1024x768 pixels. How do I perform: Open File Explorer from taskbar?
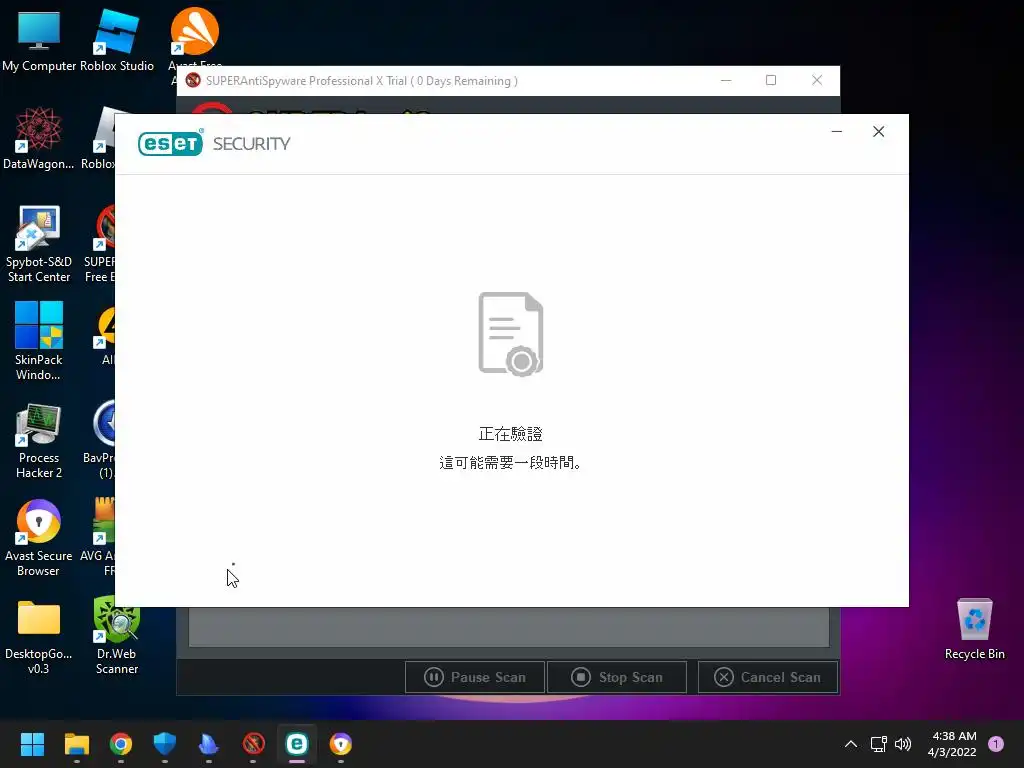tap(76, 744)
